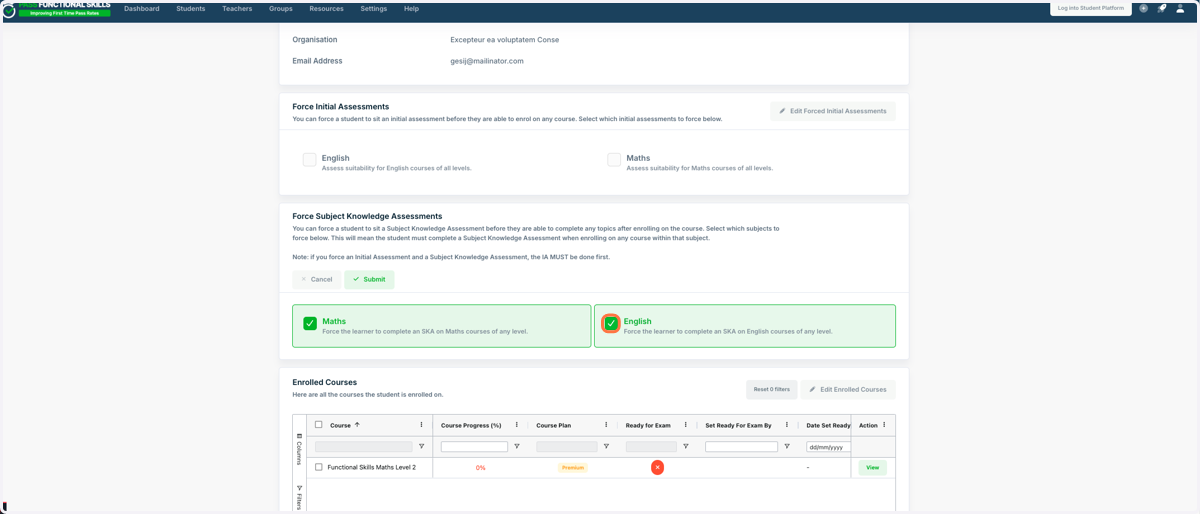Click the Ready for Exam filter input
The width and height of the screenshot is (1200, 514).
point(651,447)
